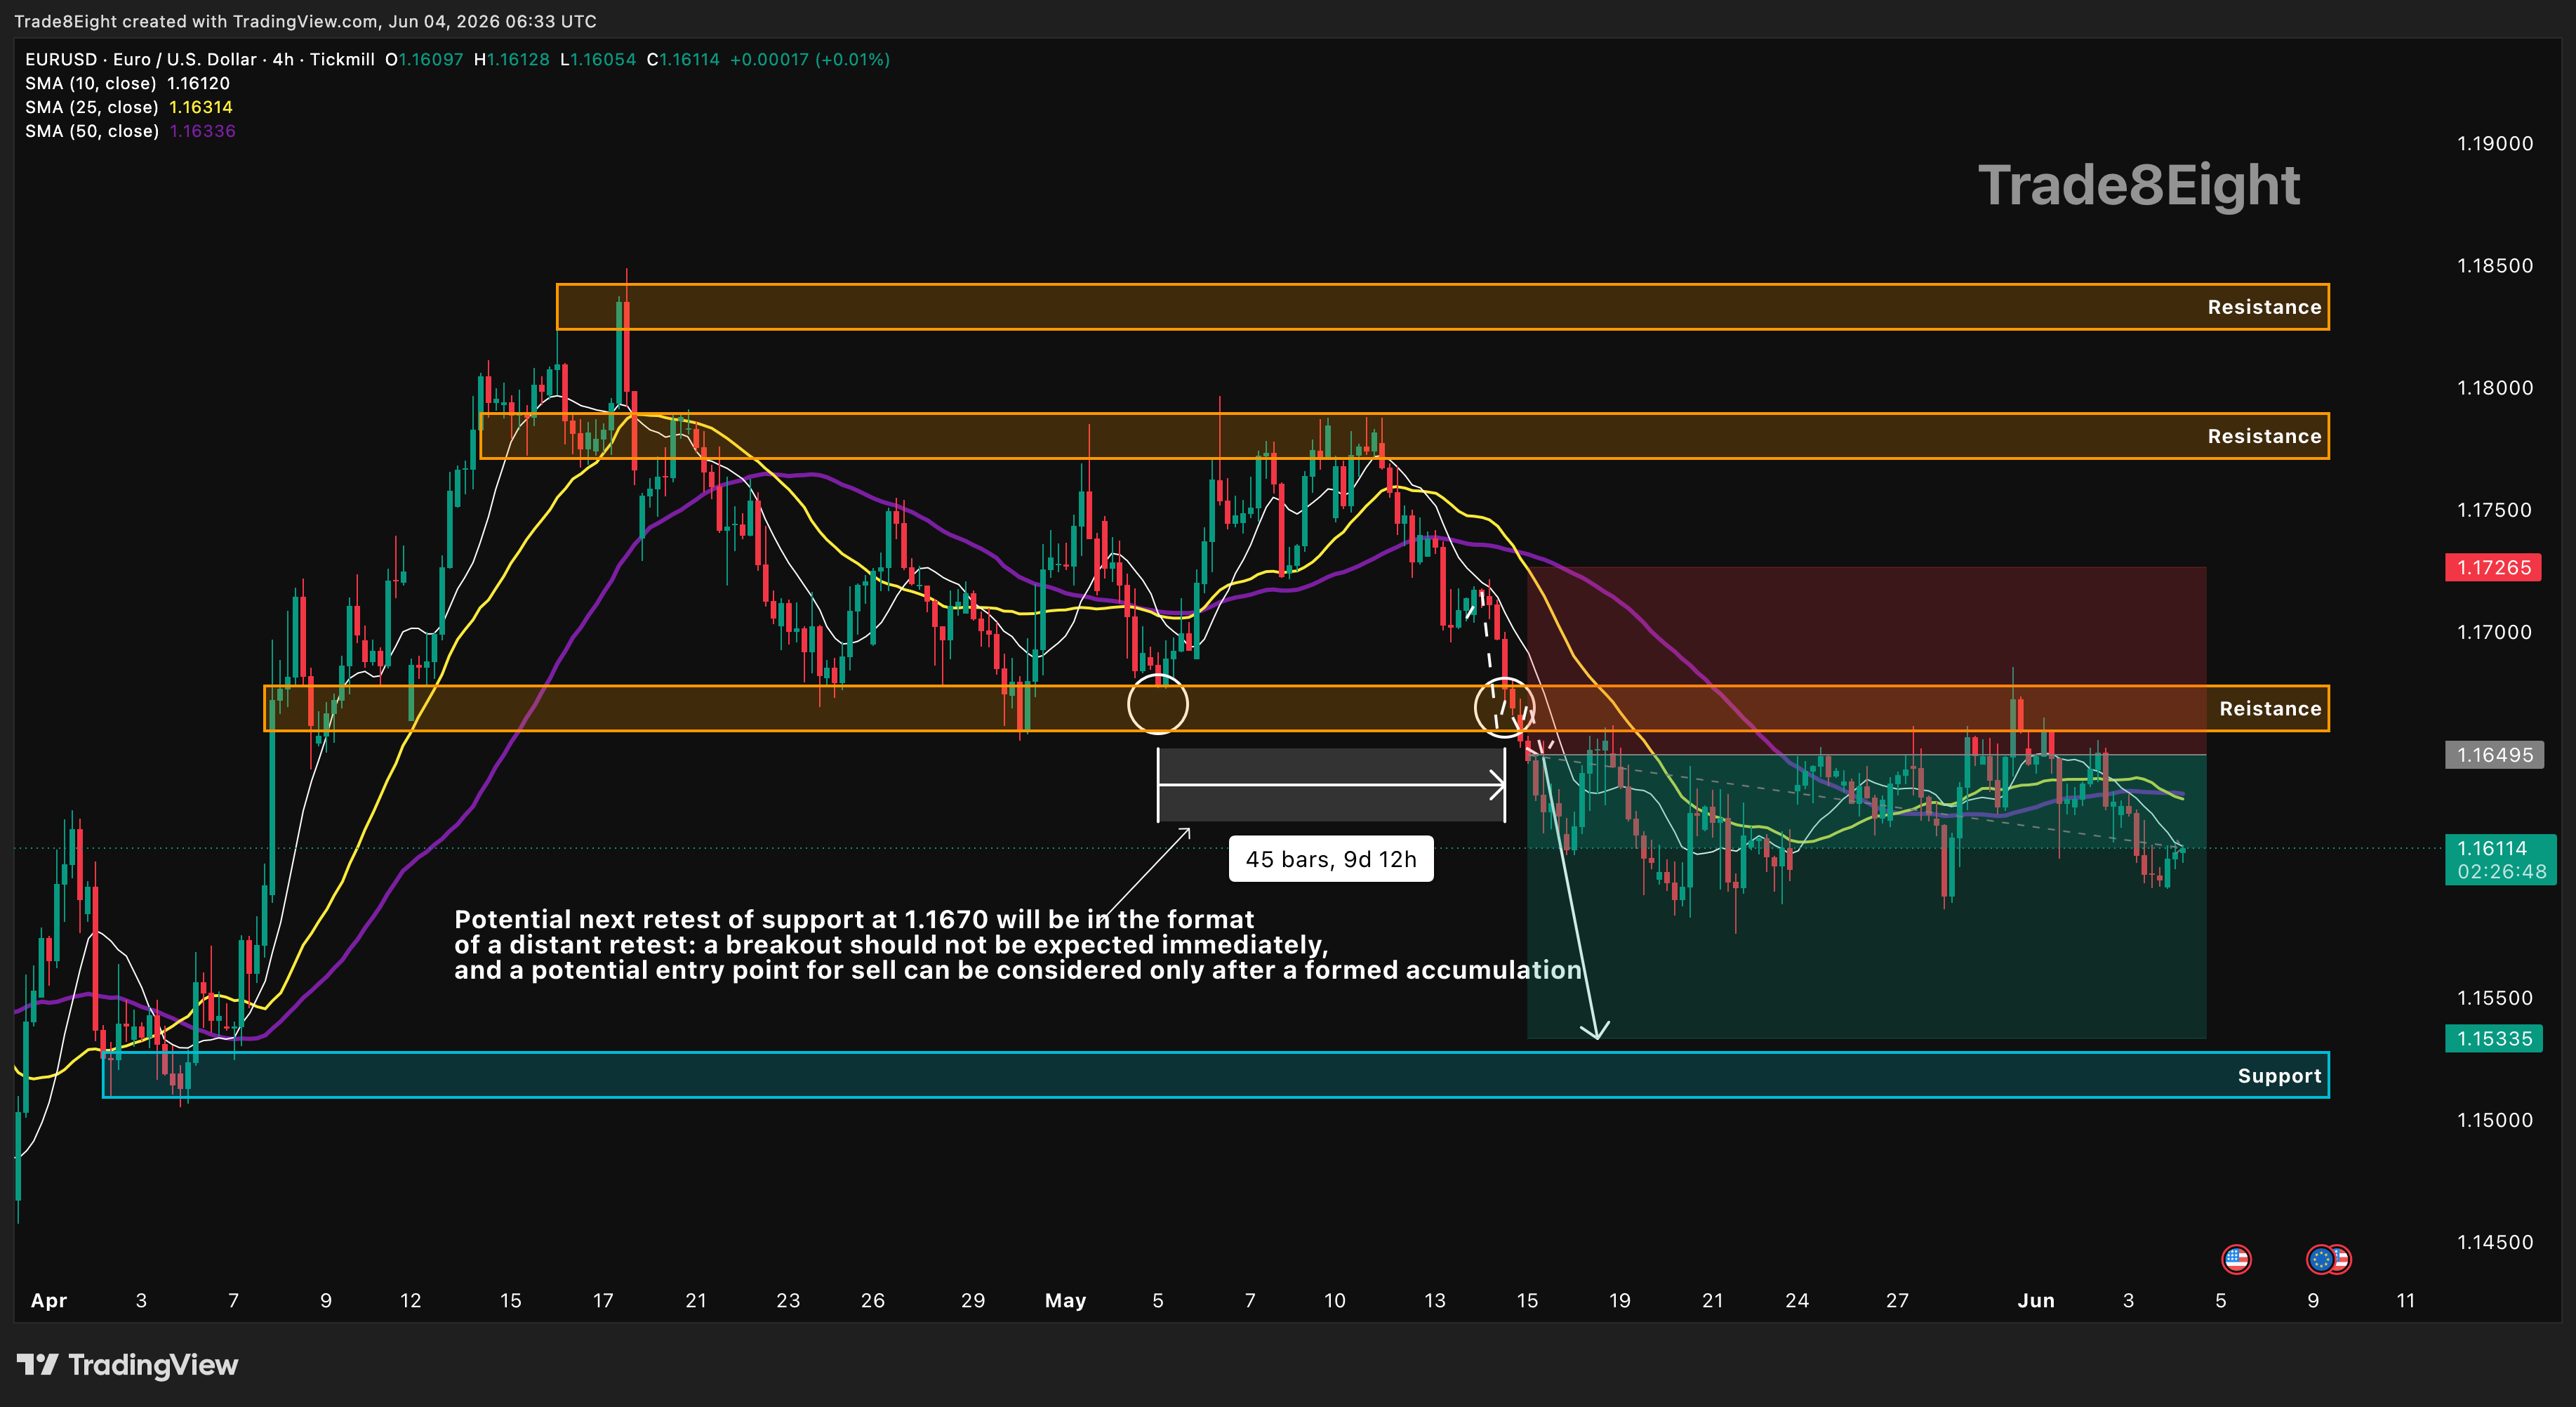This screenshot has width=2576, height=1407.
Task: Click the +0.00017 (+0.01%) change value
Action: point(810,60)
